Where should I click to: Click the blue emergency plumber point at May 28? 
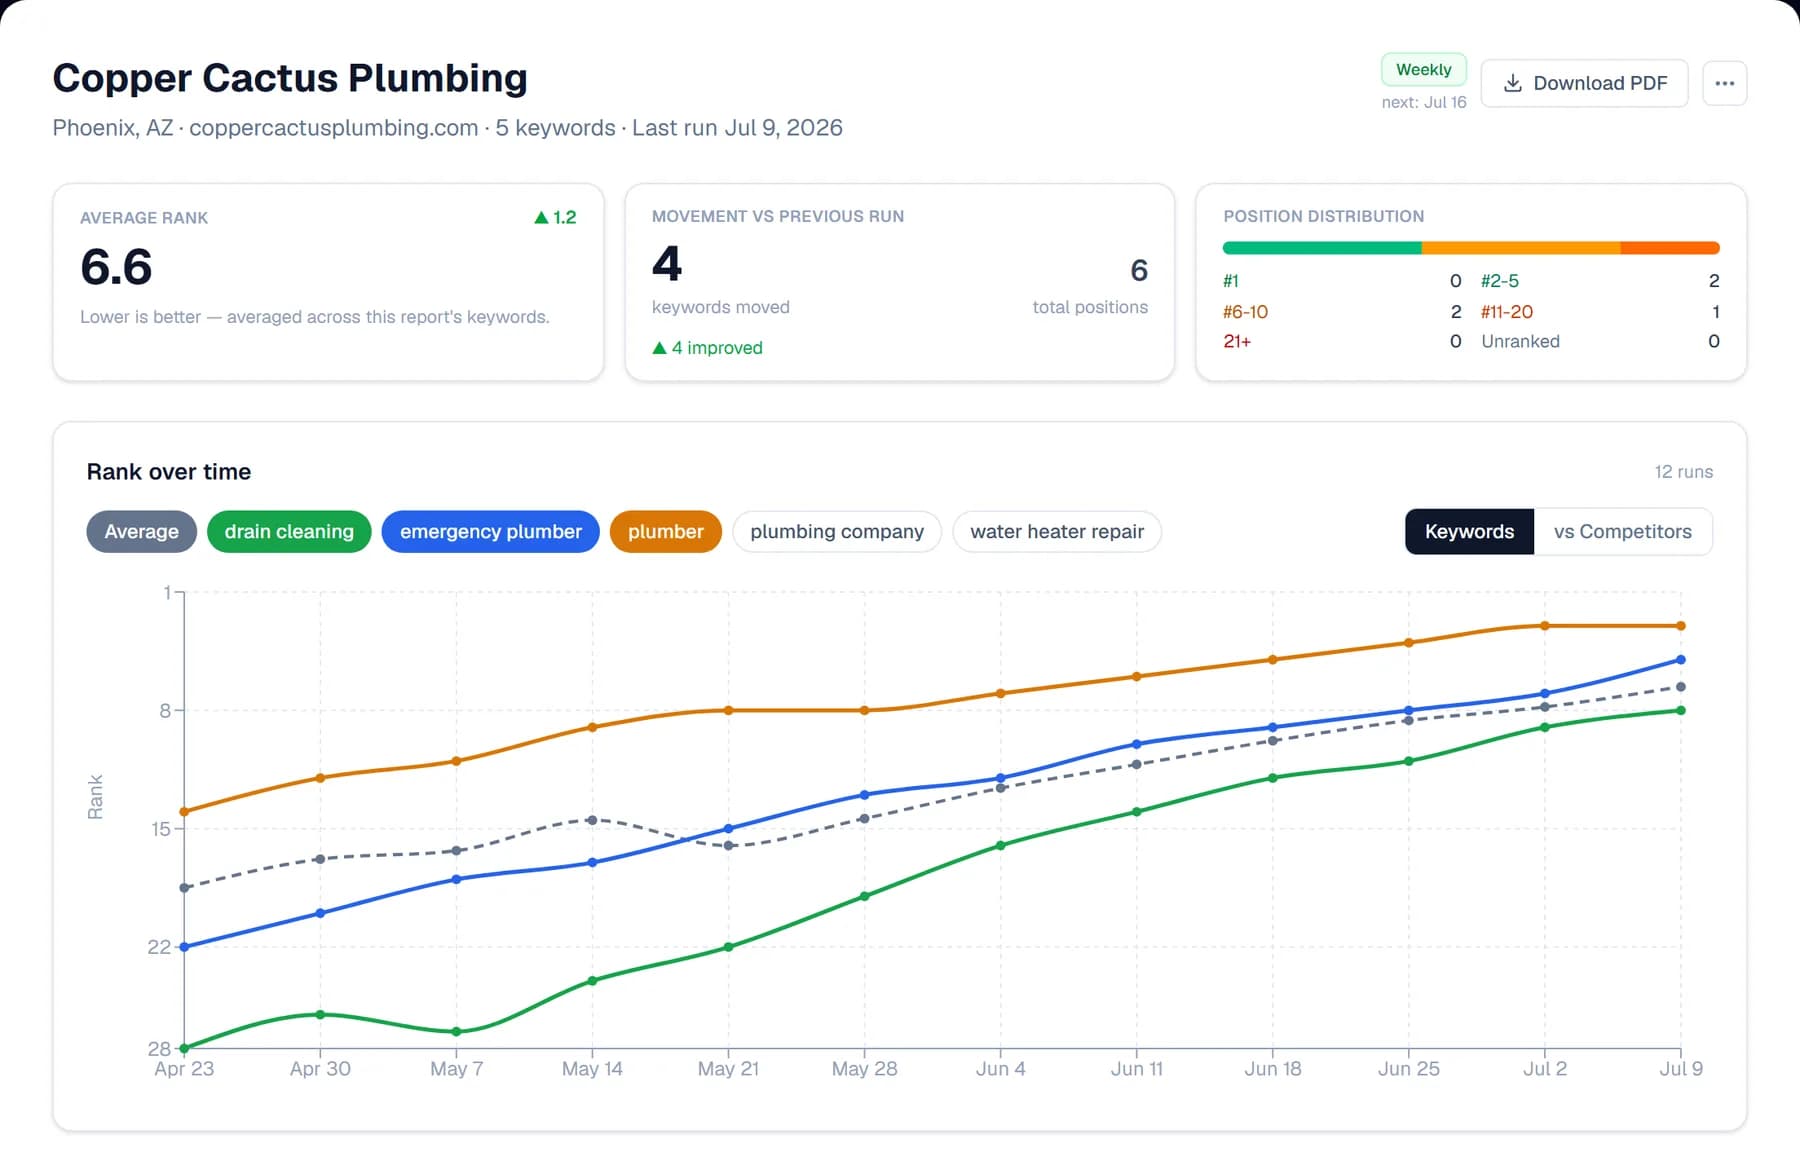click(864, 795)
